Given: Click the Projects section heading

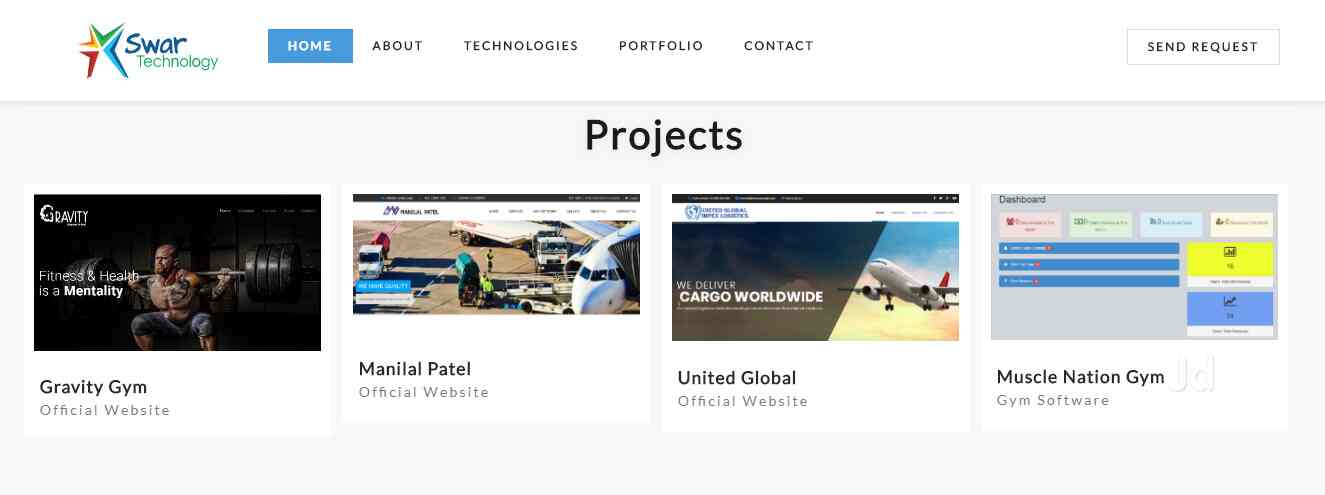Looking at the screenshot, I should tap(663, 135).
